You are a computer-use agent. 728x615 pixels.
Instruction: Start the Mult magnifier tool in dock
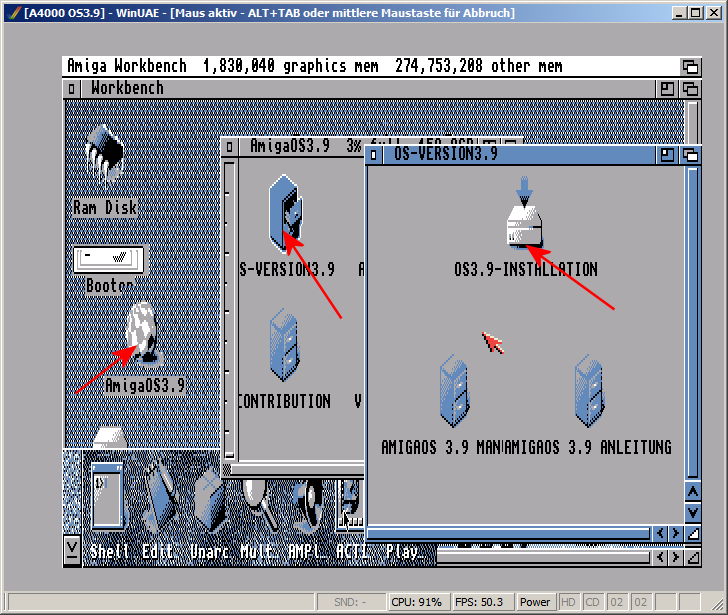point(258,506)
